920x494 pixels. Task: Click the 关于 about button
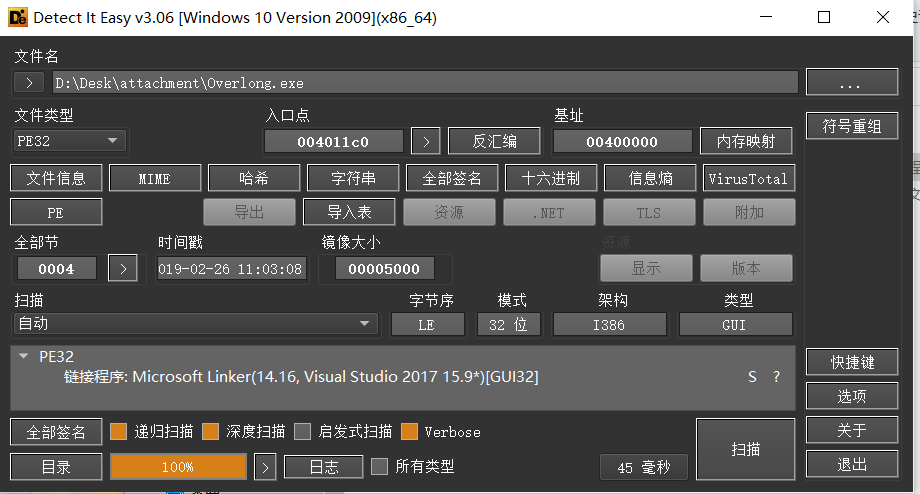pos(852,430)
